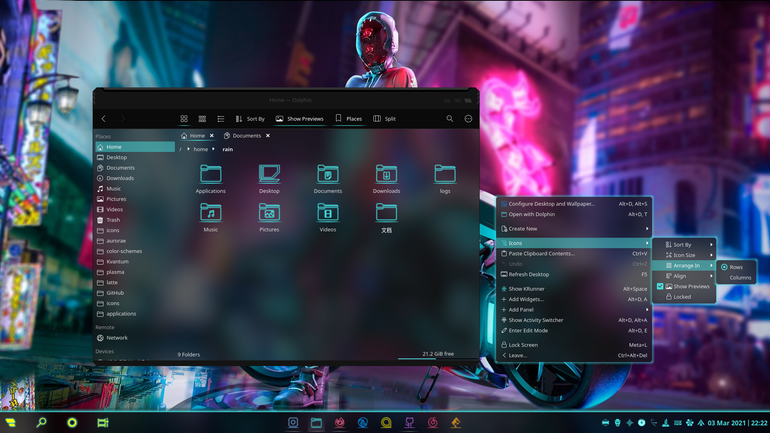This screenshot has height=433, width=770.
Task: Click the Split toolbar button
Action: tap(385, 119)
